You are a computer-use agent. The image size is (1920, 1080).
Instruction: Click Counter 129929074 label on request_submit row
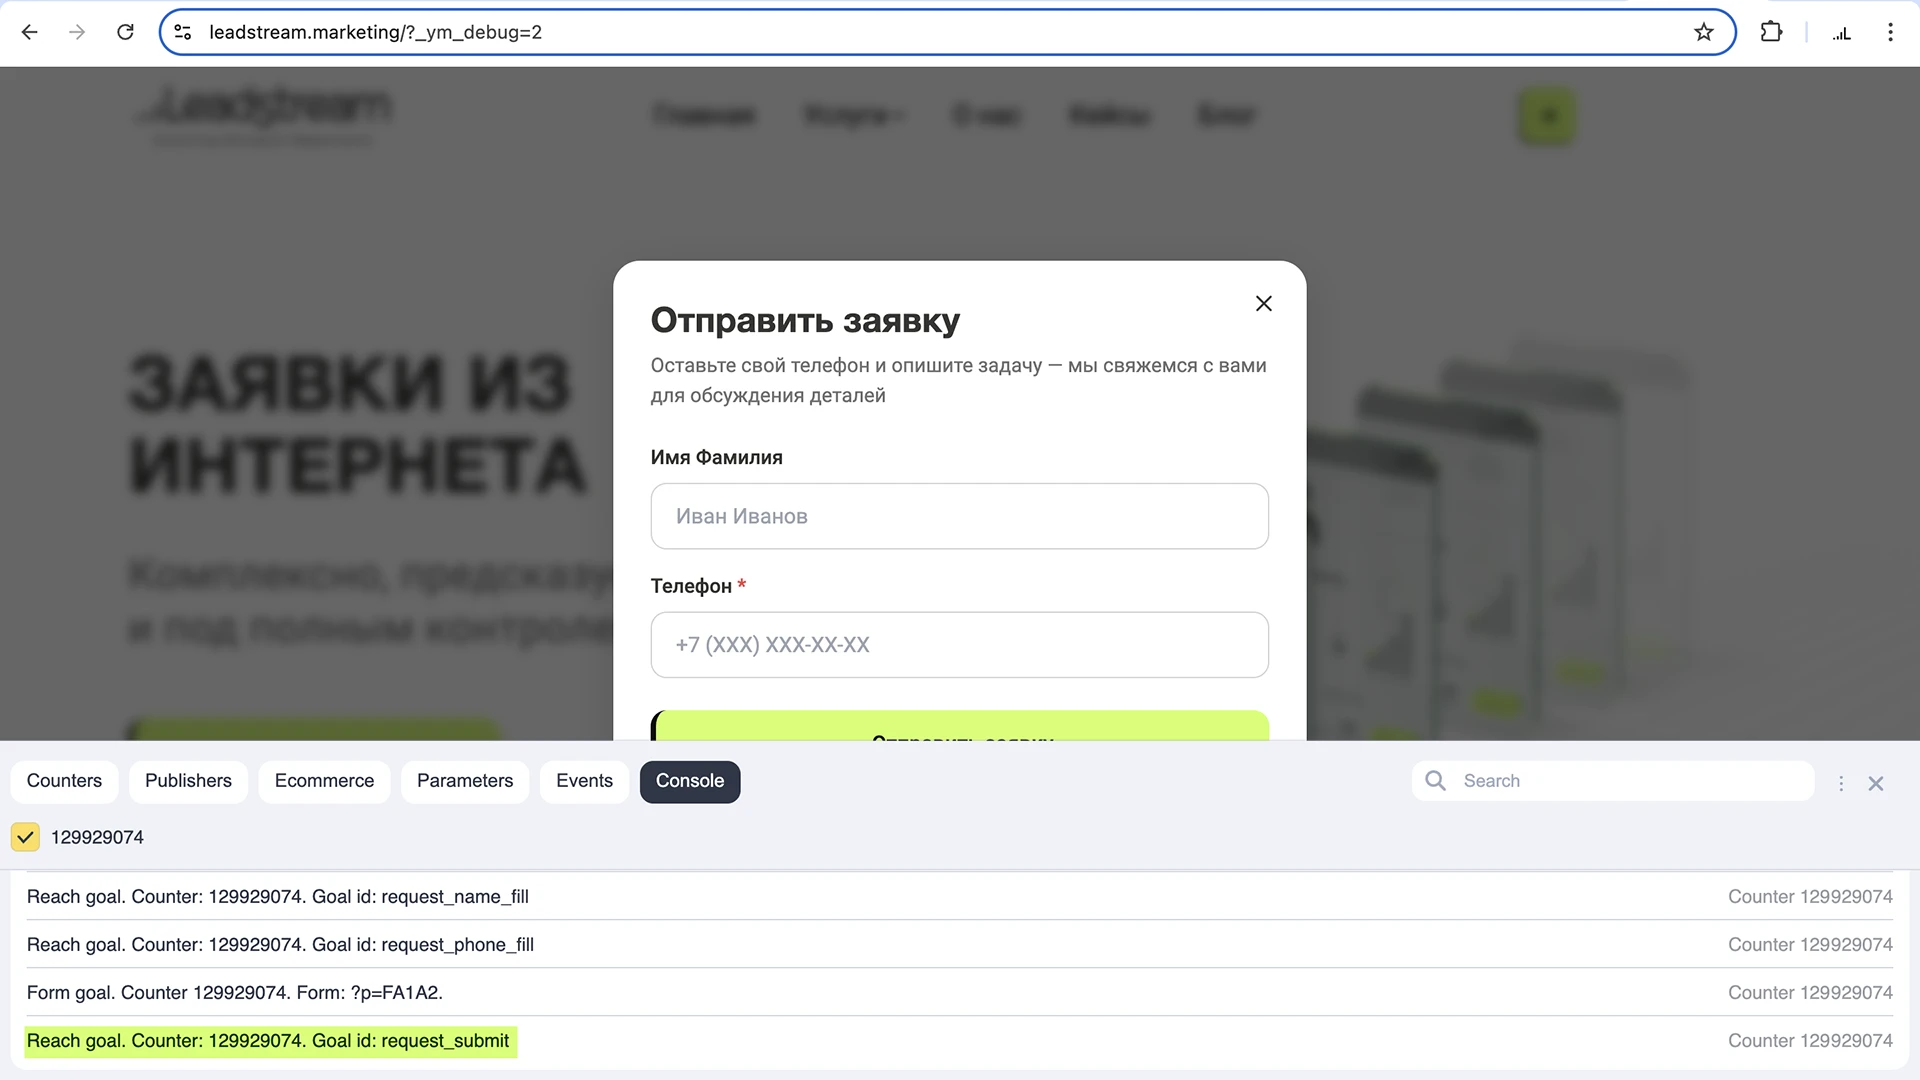1810,1041
